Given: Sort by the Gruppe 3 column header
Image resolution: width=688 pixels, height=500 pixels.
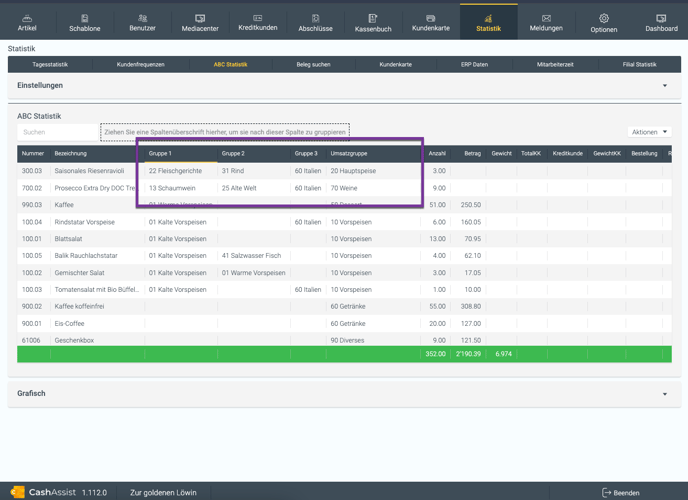Looking at the screenshot, I should click(x=306, y=154).
